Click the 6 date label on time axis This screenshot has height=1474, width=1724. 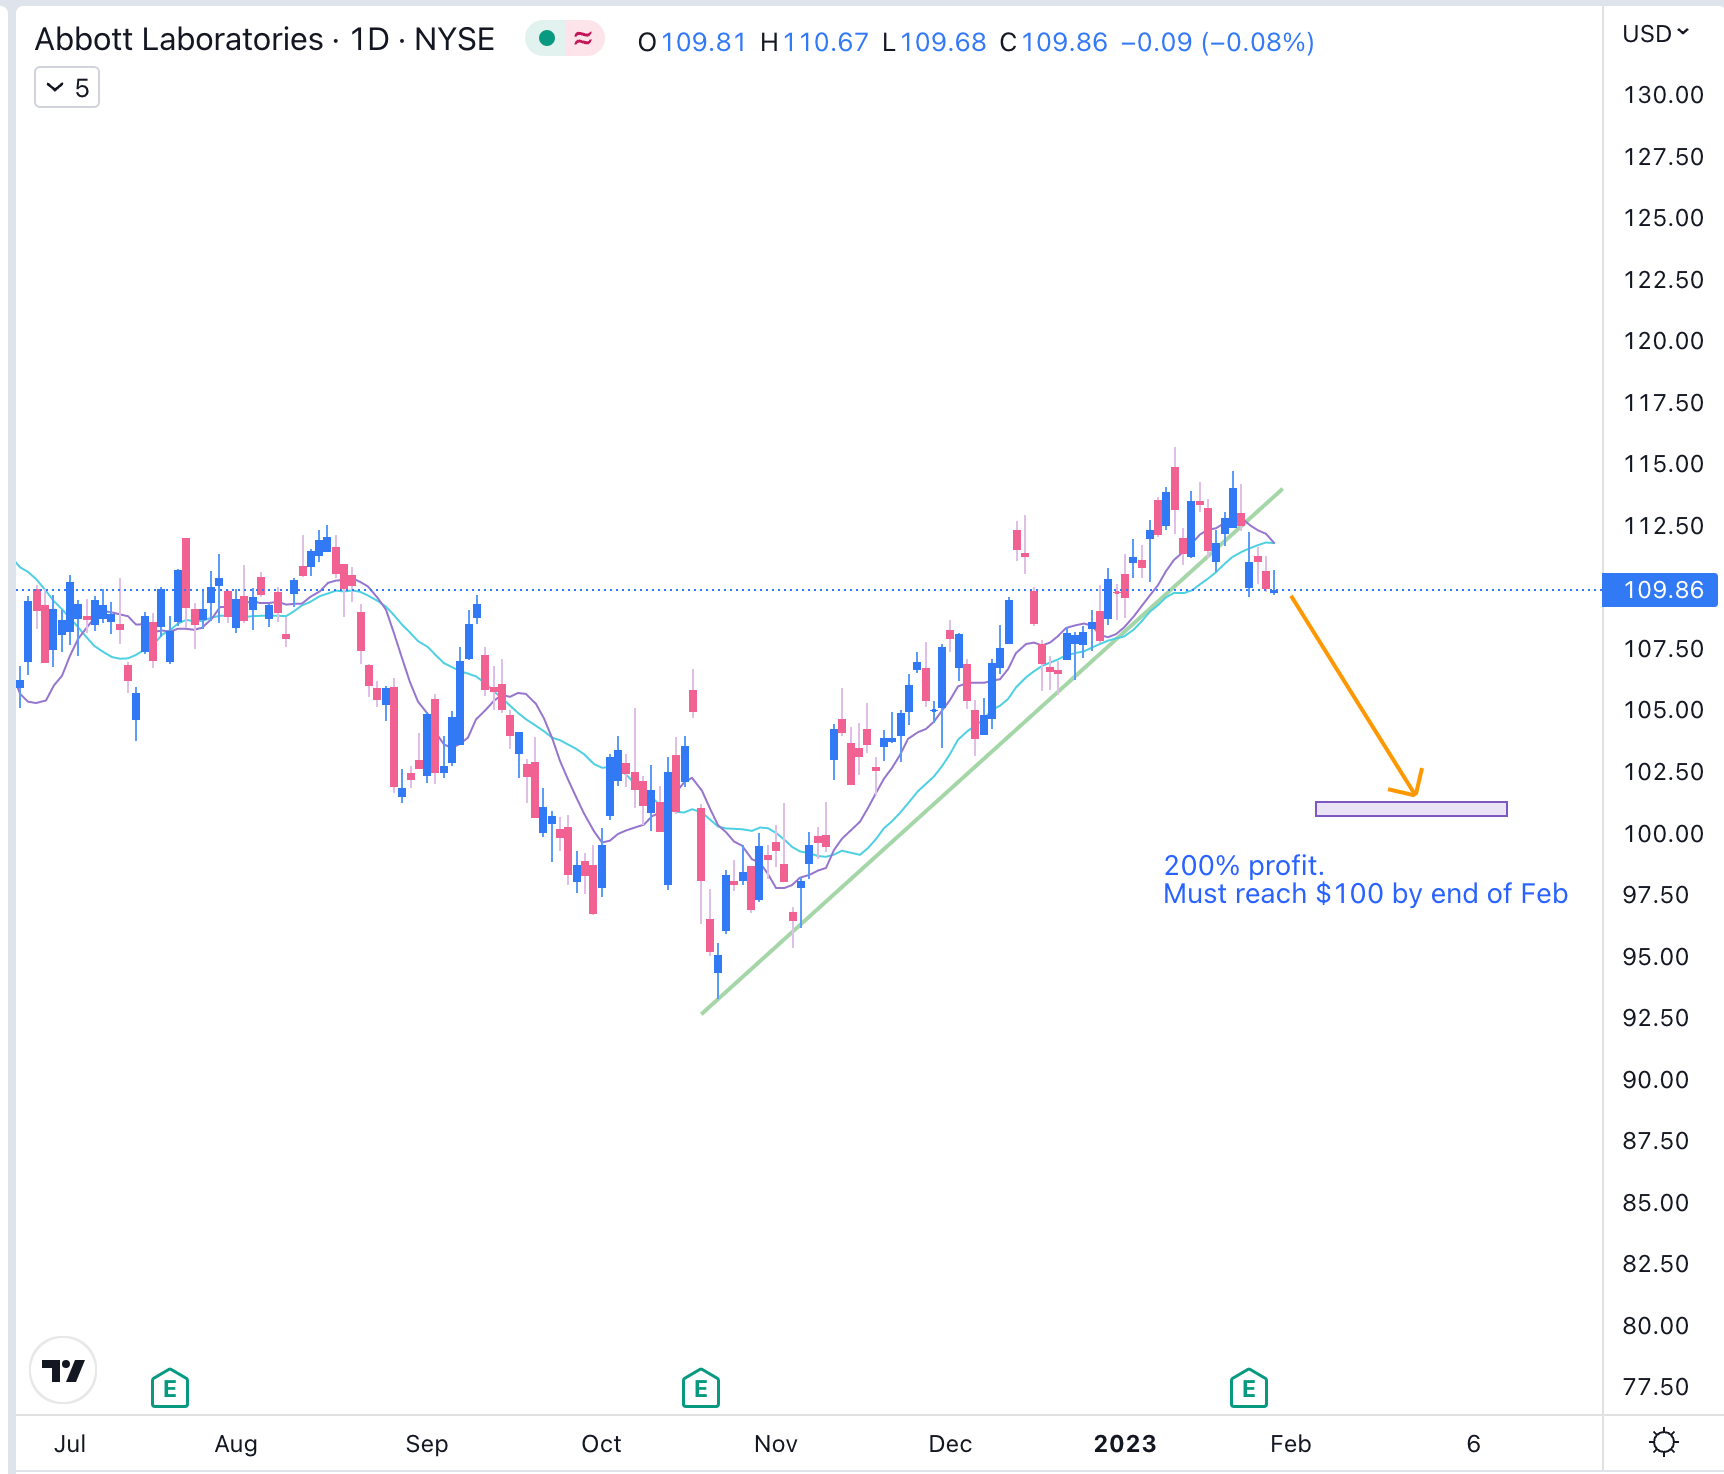click(1473, 1444)
